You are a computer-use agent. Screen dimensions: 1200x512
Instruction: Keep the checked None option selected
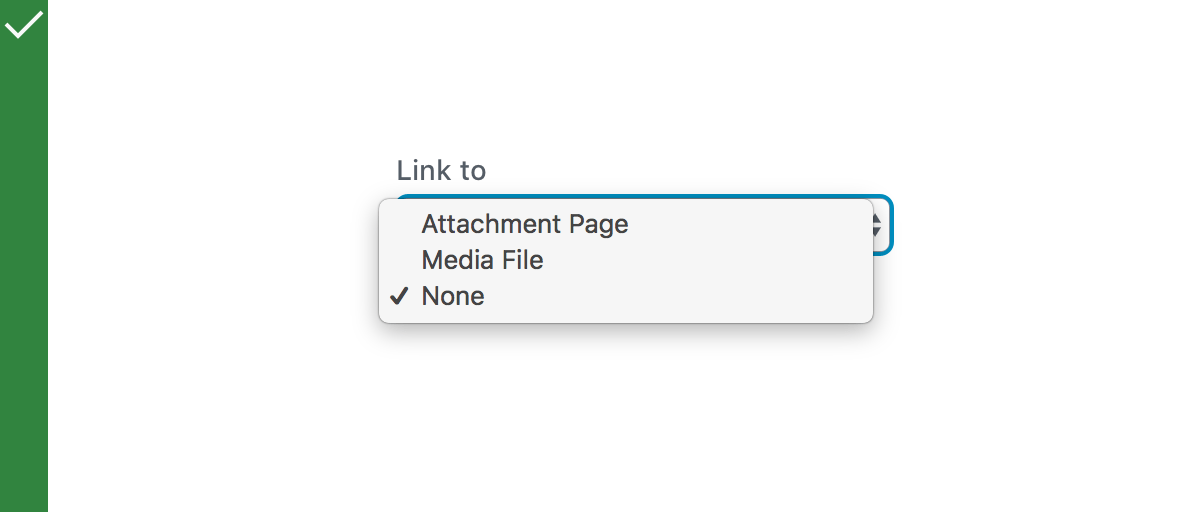[453, 296]
